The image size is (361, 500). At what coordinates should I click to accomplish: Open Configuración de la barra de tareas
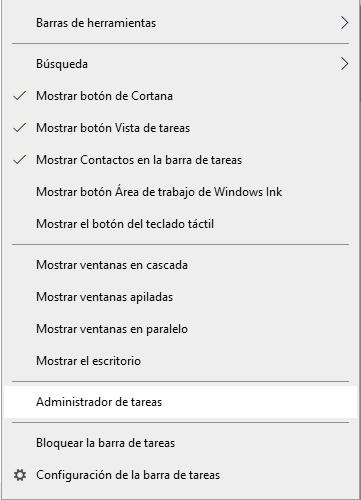[x=180, y=475]
